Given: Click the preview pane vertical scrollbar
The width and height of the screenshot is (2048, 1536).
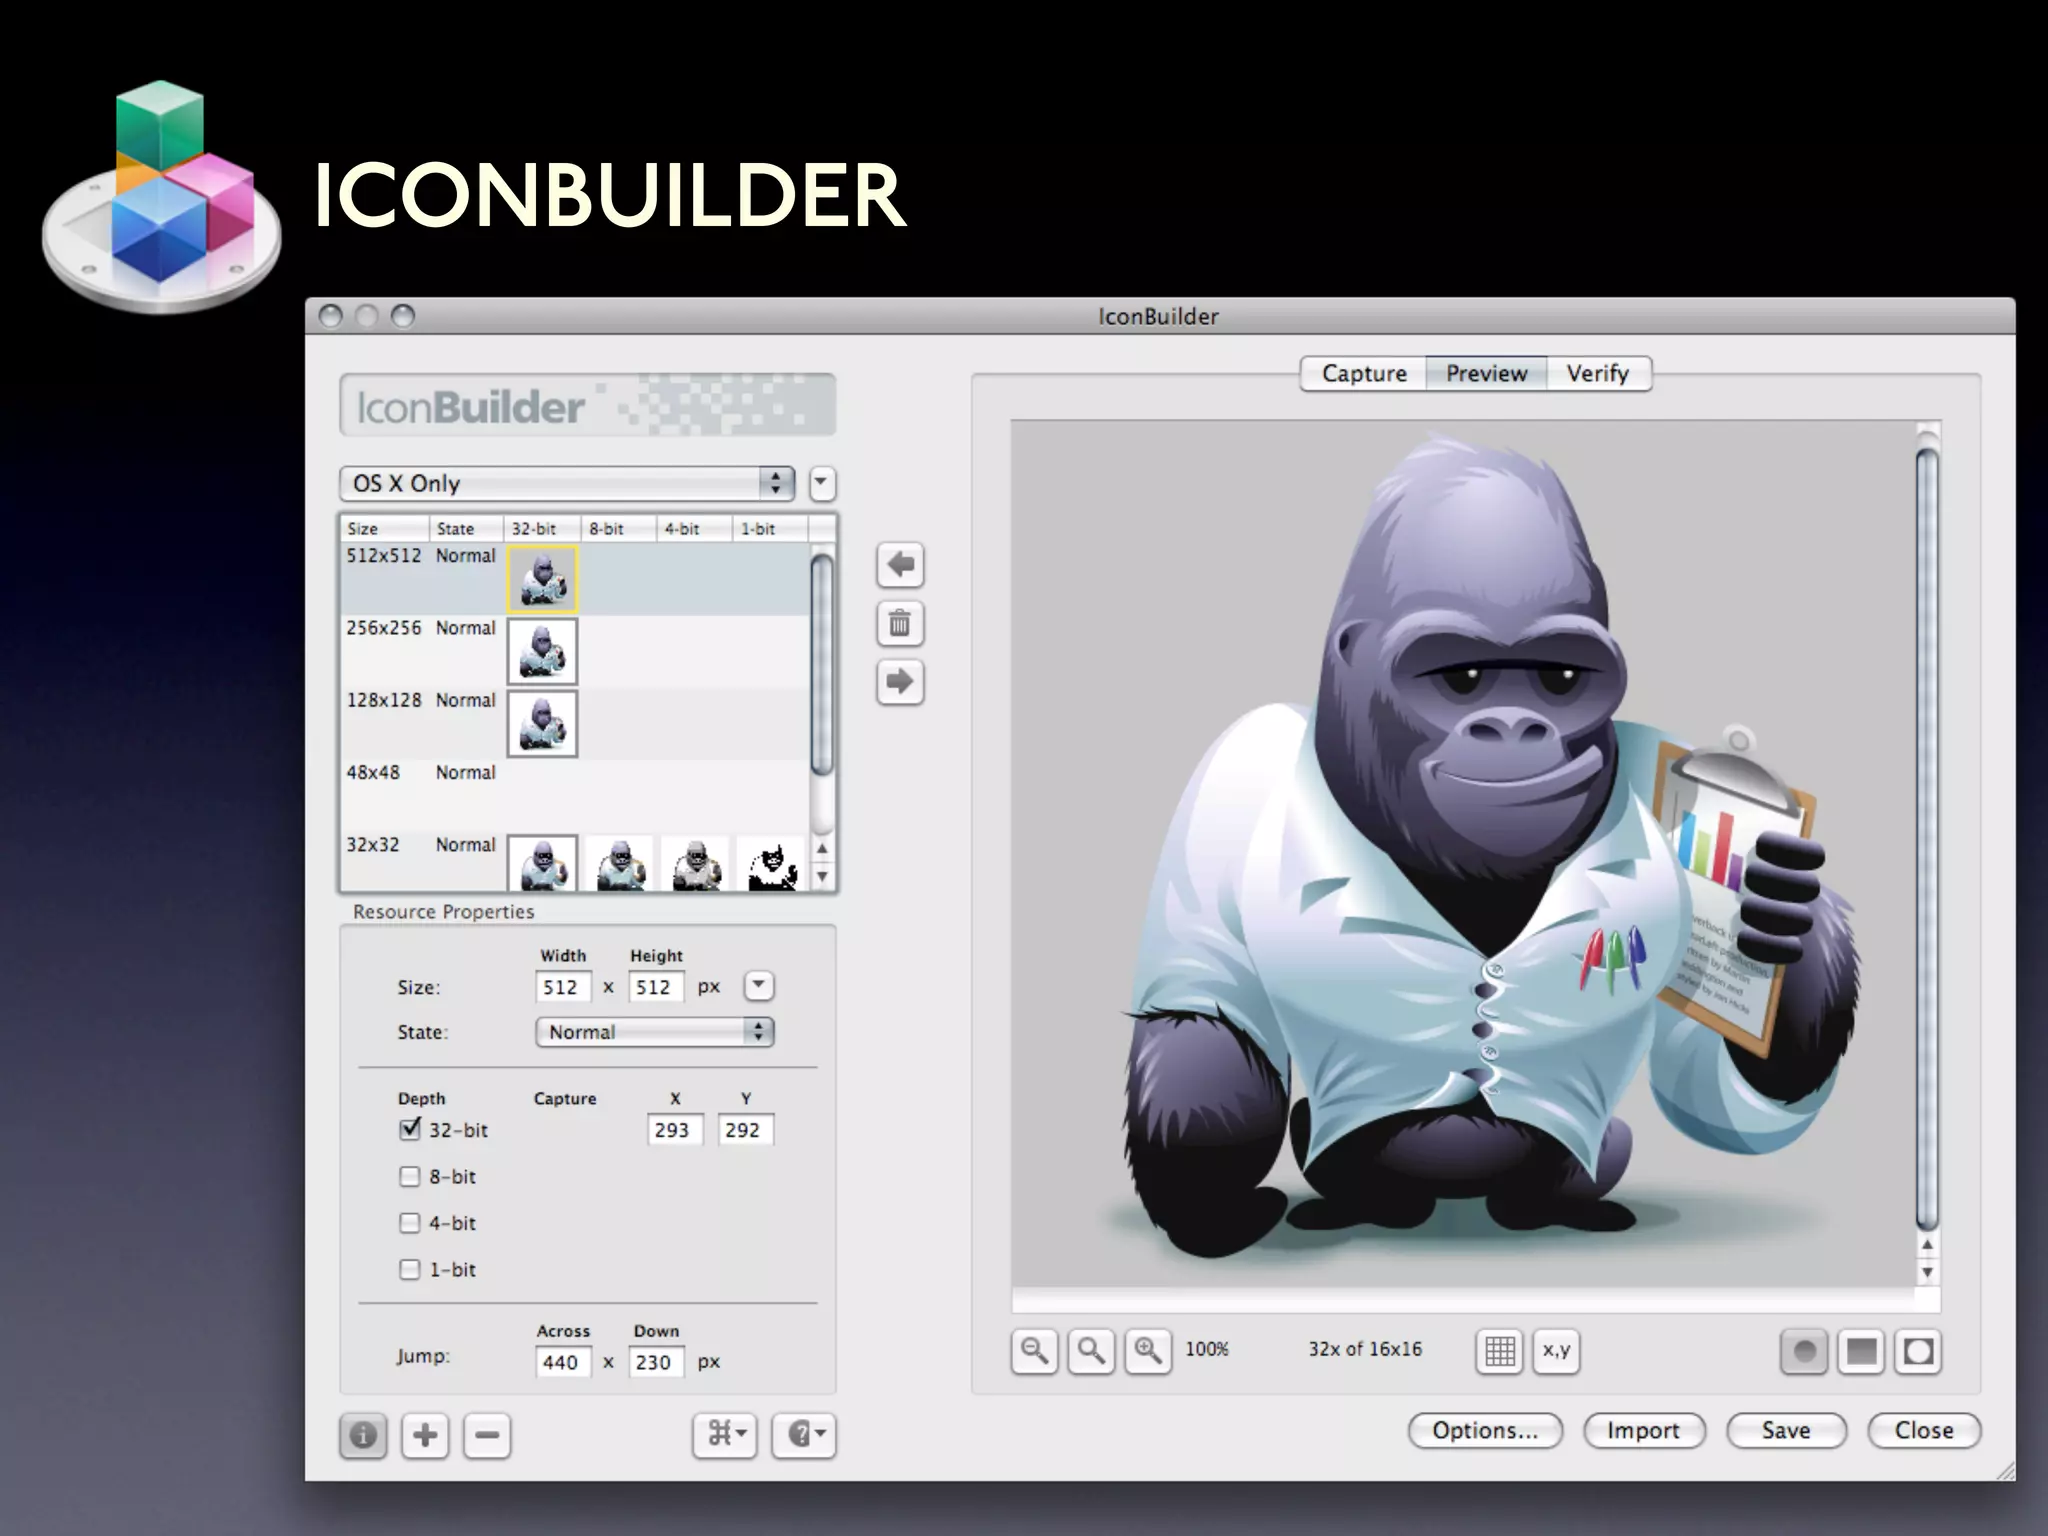Looking at the screenshot, I should (x=1927, y=838).
